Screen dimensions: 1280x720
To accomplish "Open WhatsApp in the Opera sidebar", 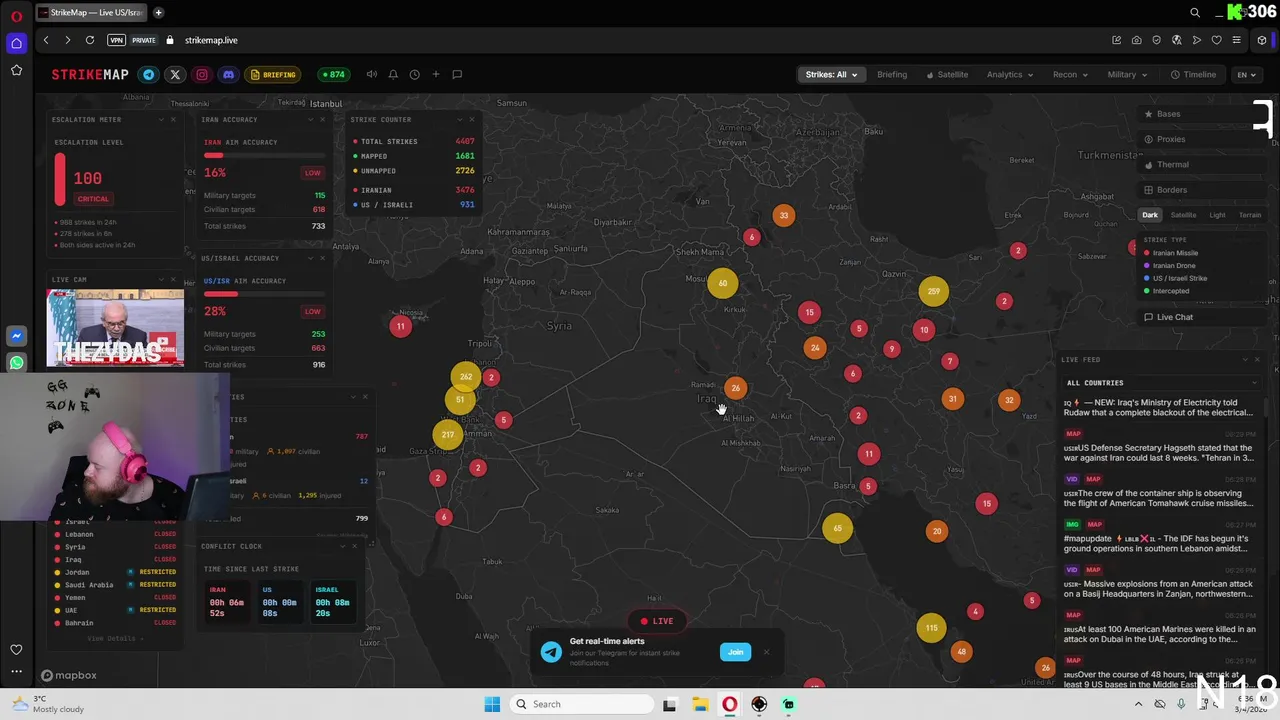I will pos(16,363).
